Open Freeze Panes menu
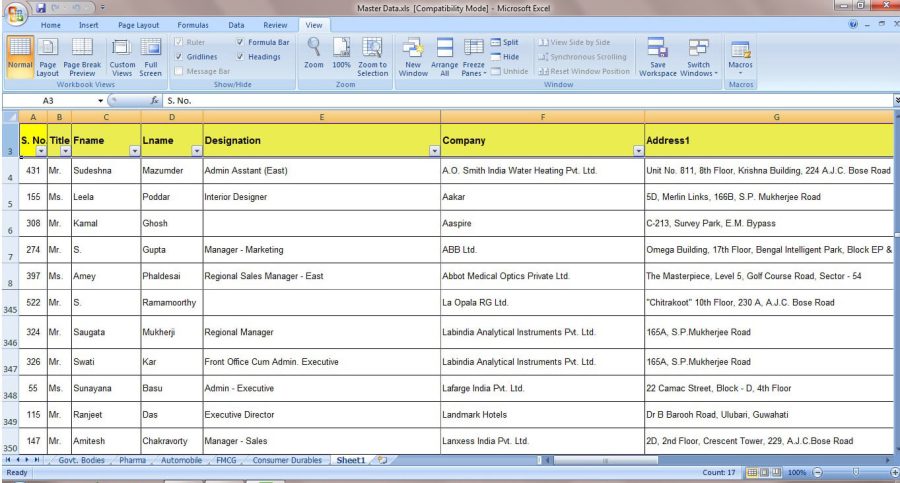 [x=474, y=57]
